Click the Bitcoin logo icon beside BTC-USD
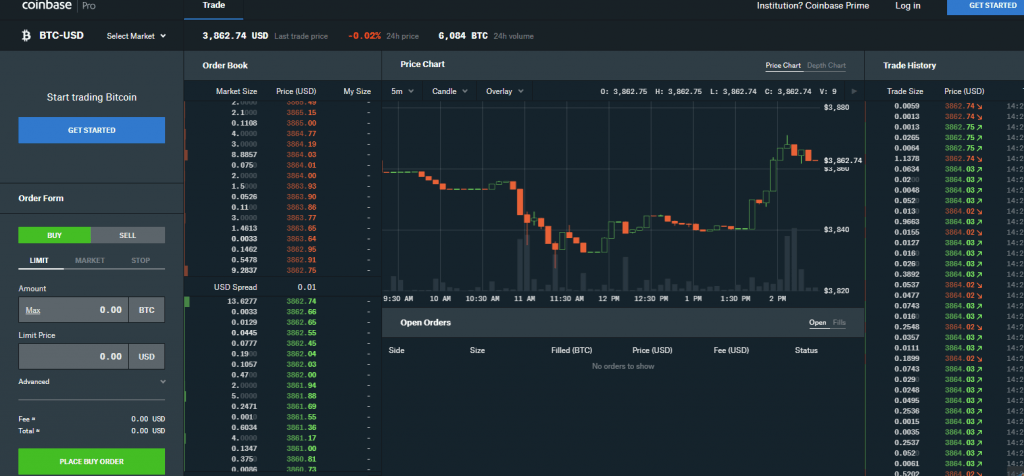Viewport: 1024px width, 476px height. click(27, 35)
